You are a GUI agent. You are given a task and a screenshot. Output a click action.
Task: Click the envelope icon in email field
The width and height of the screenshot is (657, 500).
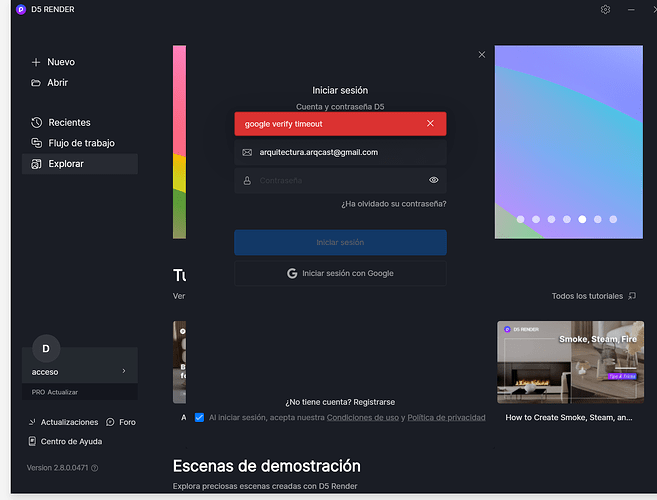click(247, 152)
